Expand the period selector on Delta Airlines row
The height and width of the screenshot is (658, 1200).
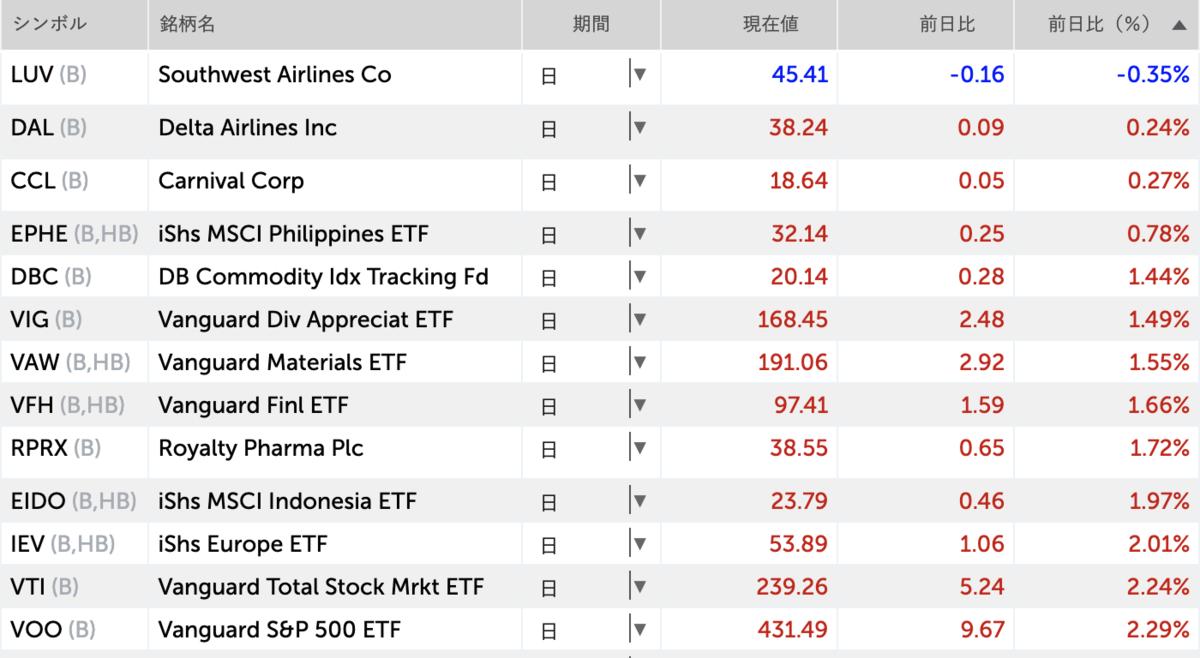[x=640, y=128]
